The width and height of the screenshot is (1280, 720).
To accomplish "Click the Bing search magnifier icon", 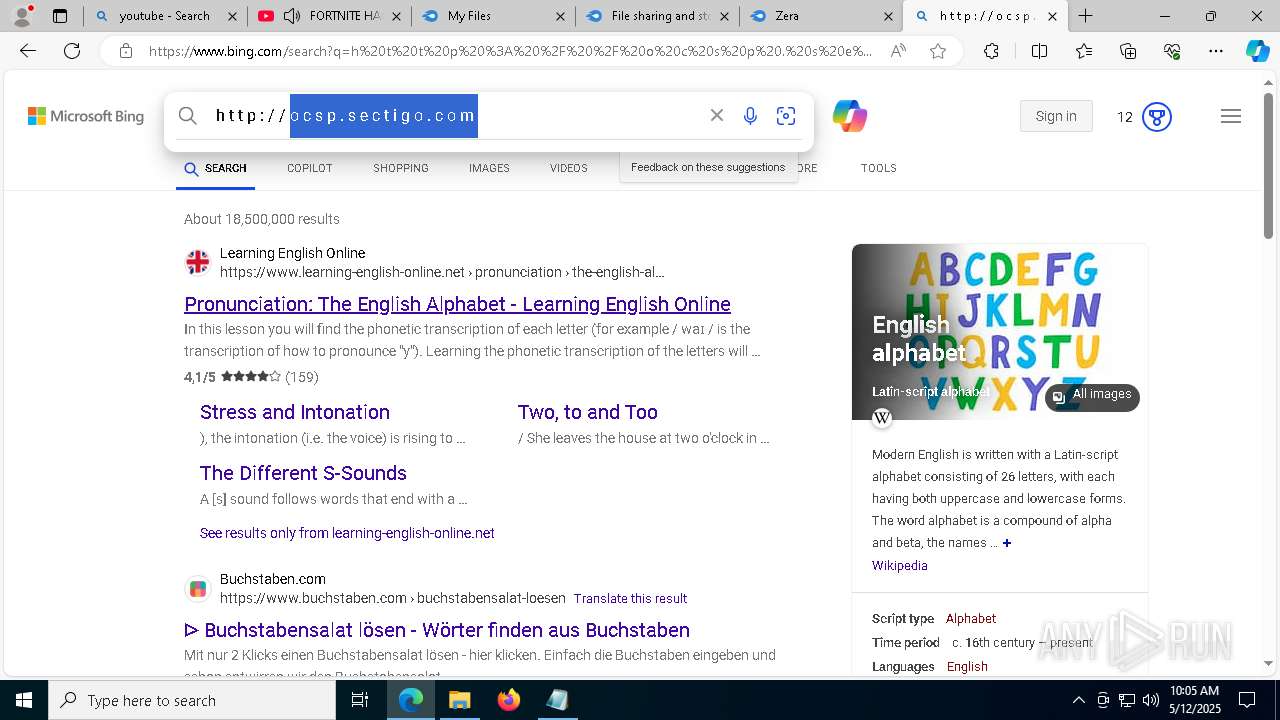I will pos(187,116).
